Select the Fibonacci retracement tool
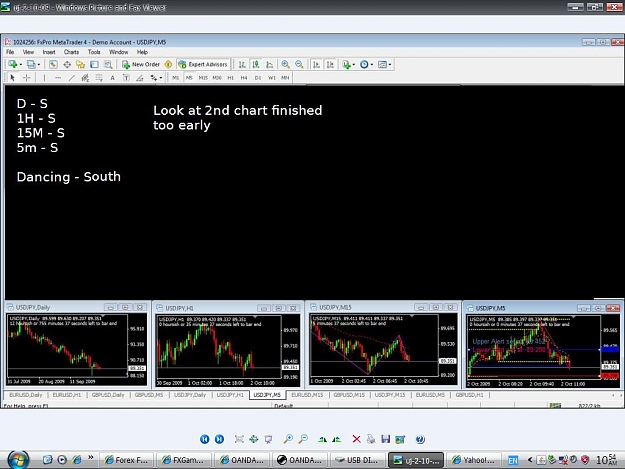This screenshot has width=625, height=469. tap(99, 78)
